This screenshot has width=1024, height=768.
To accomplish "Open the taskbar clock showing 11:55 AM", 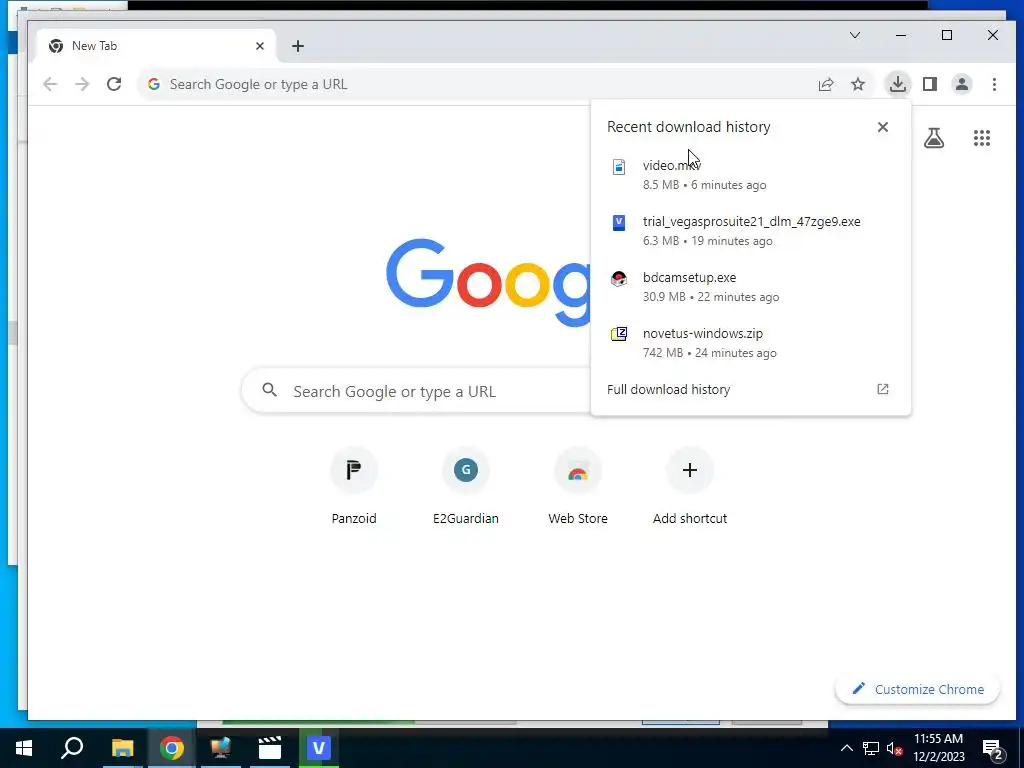I will click(938, 748).
